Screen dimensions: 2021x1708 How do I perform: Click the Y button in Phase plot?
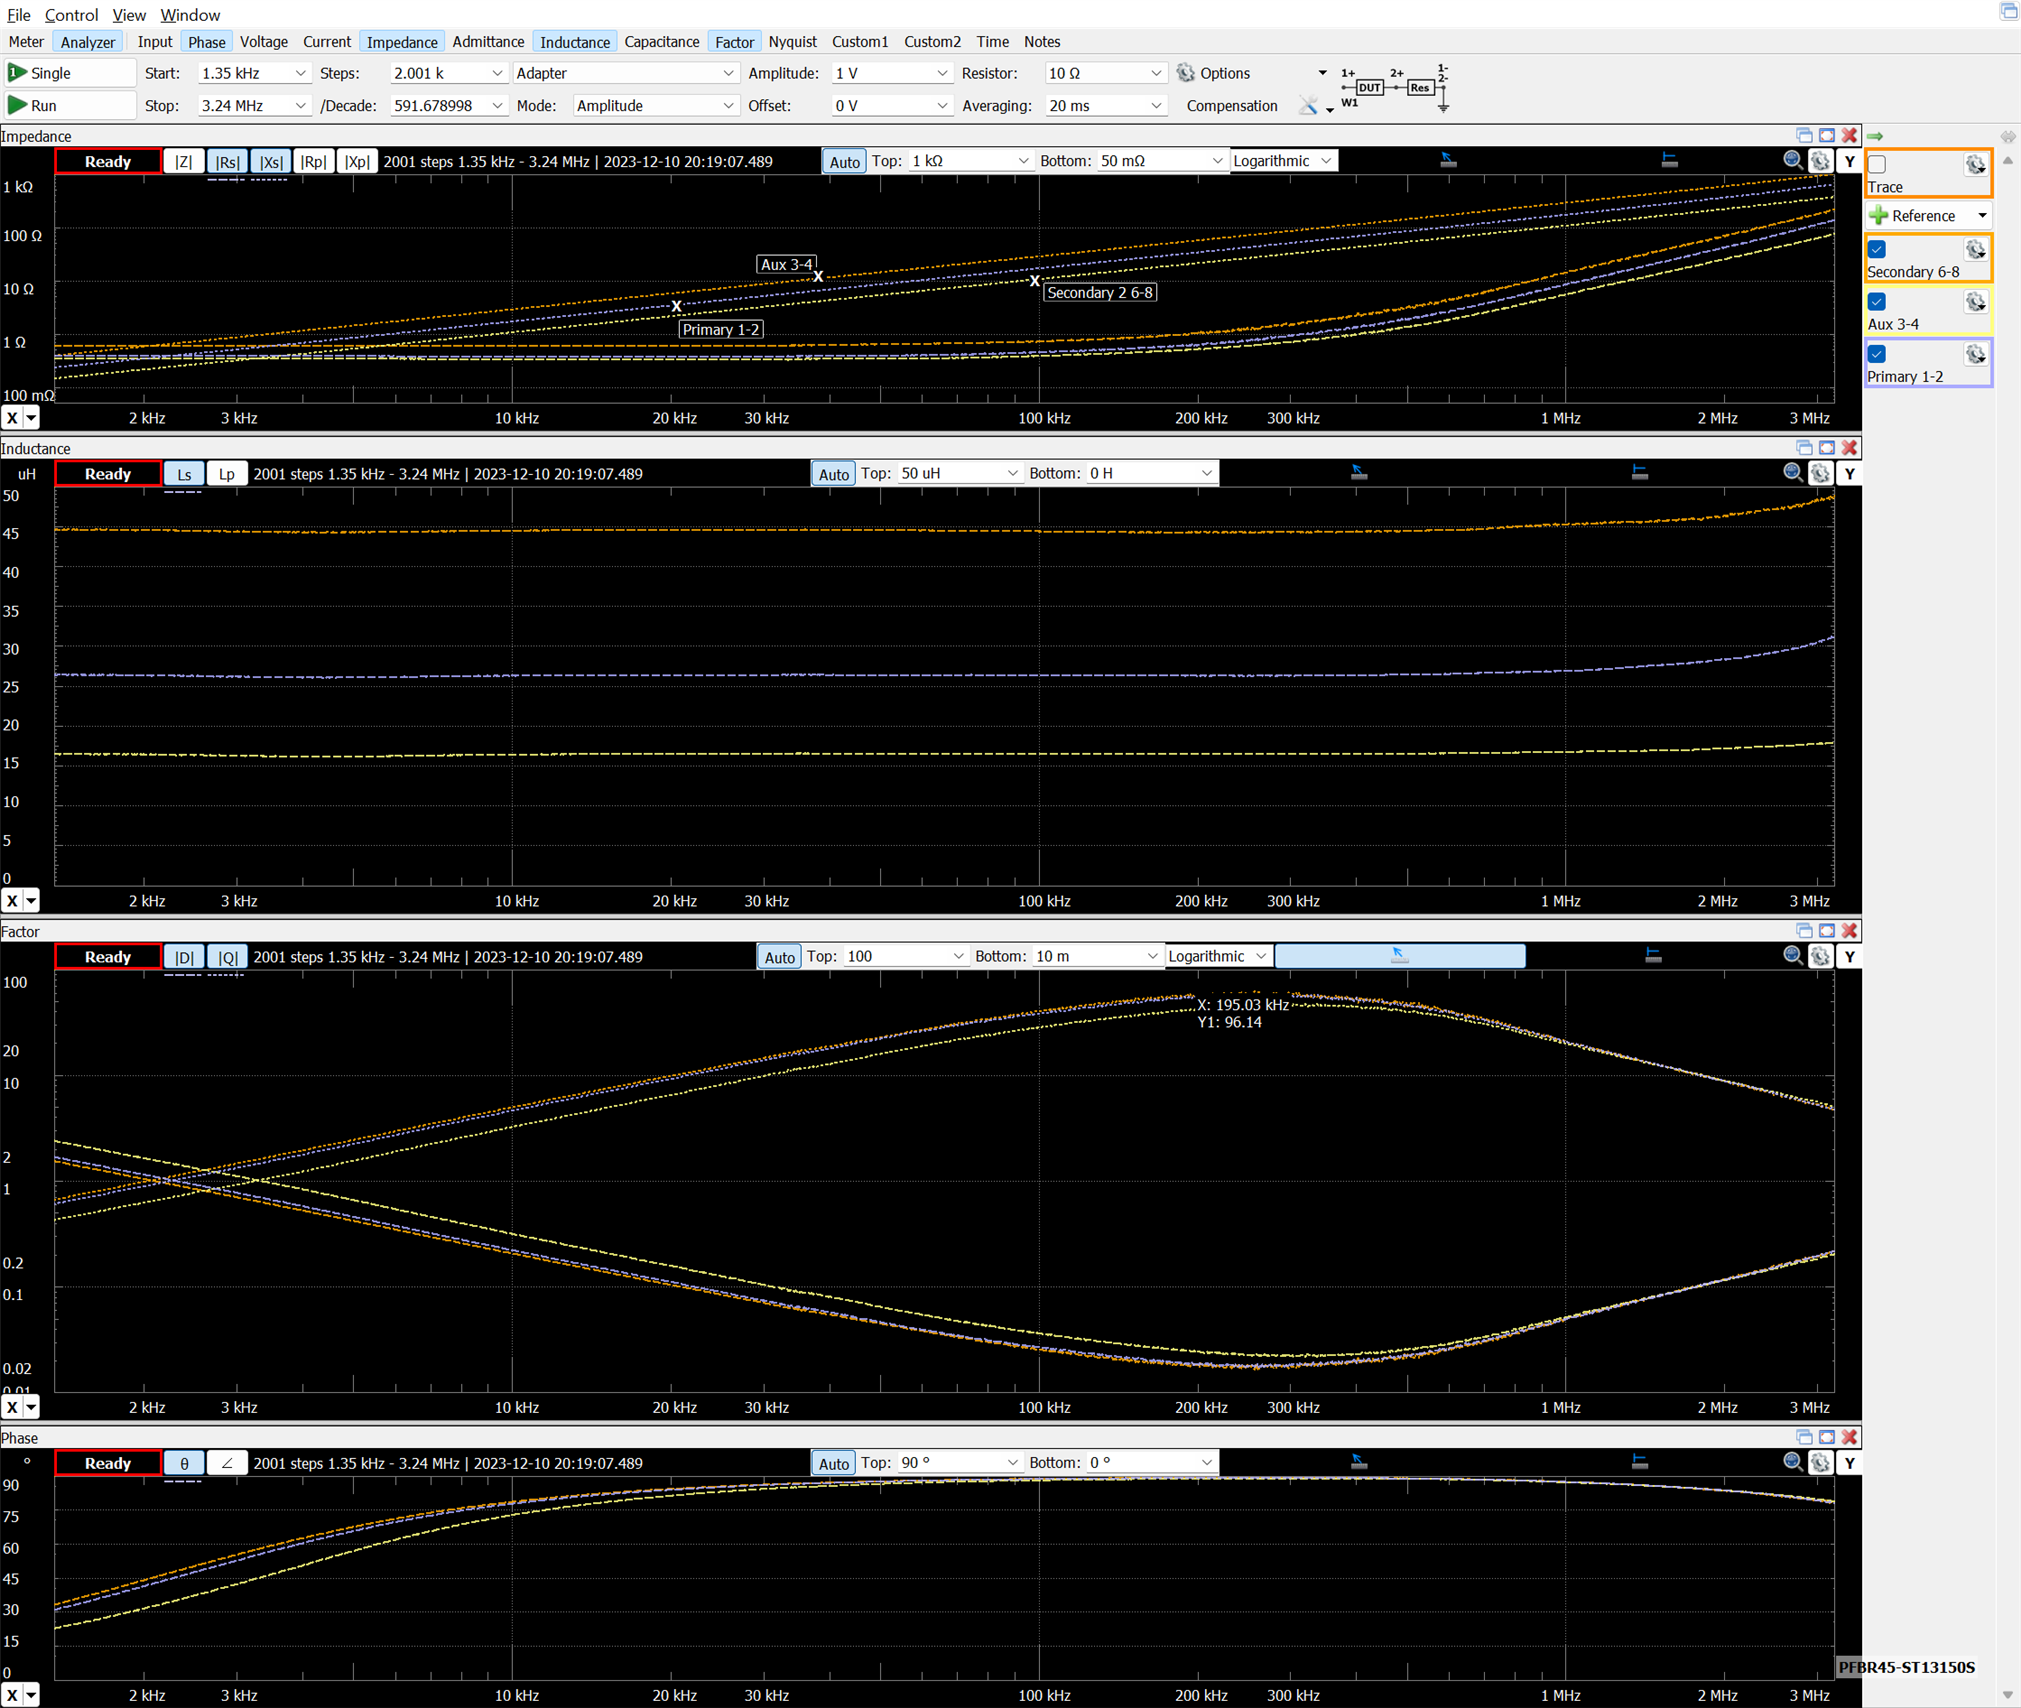(1849, 1462)
